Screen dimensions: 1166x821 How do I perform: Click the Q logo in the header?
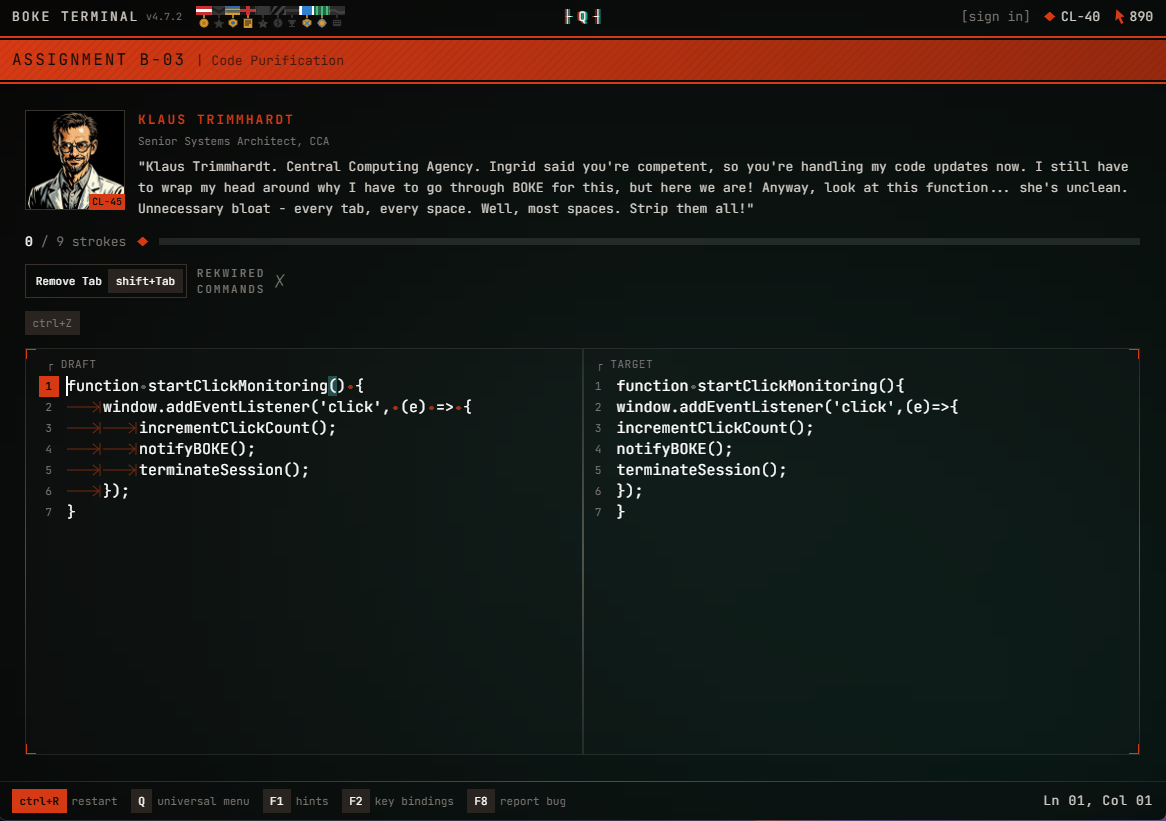tap(582, 16)
